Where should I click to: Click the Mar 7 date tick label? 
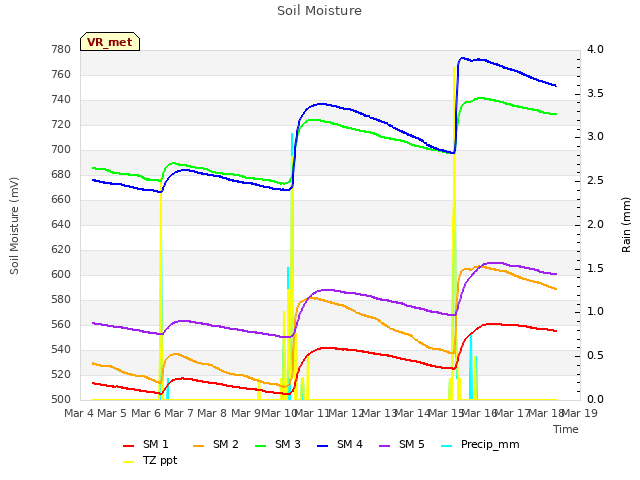[x=179, y=413]
